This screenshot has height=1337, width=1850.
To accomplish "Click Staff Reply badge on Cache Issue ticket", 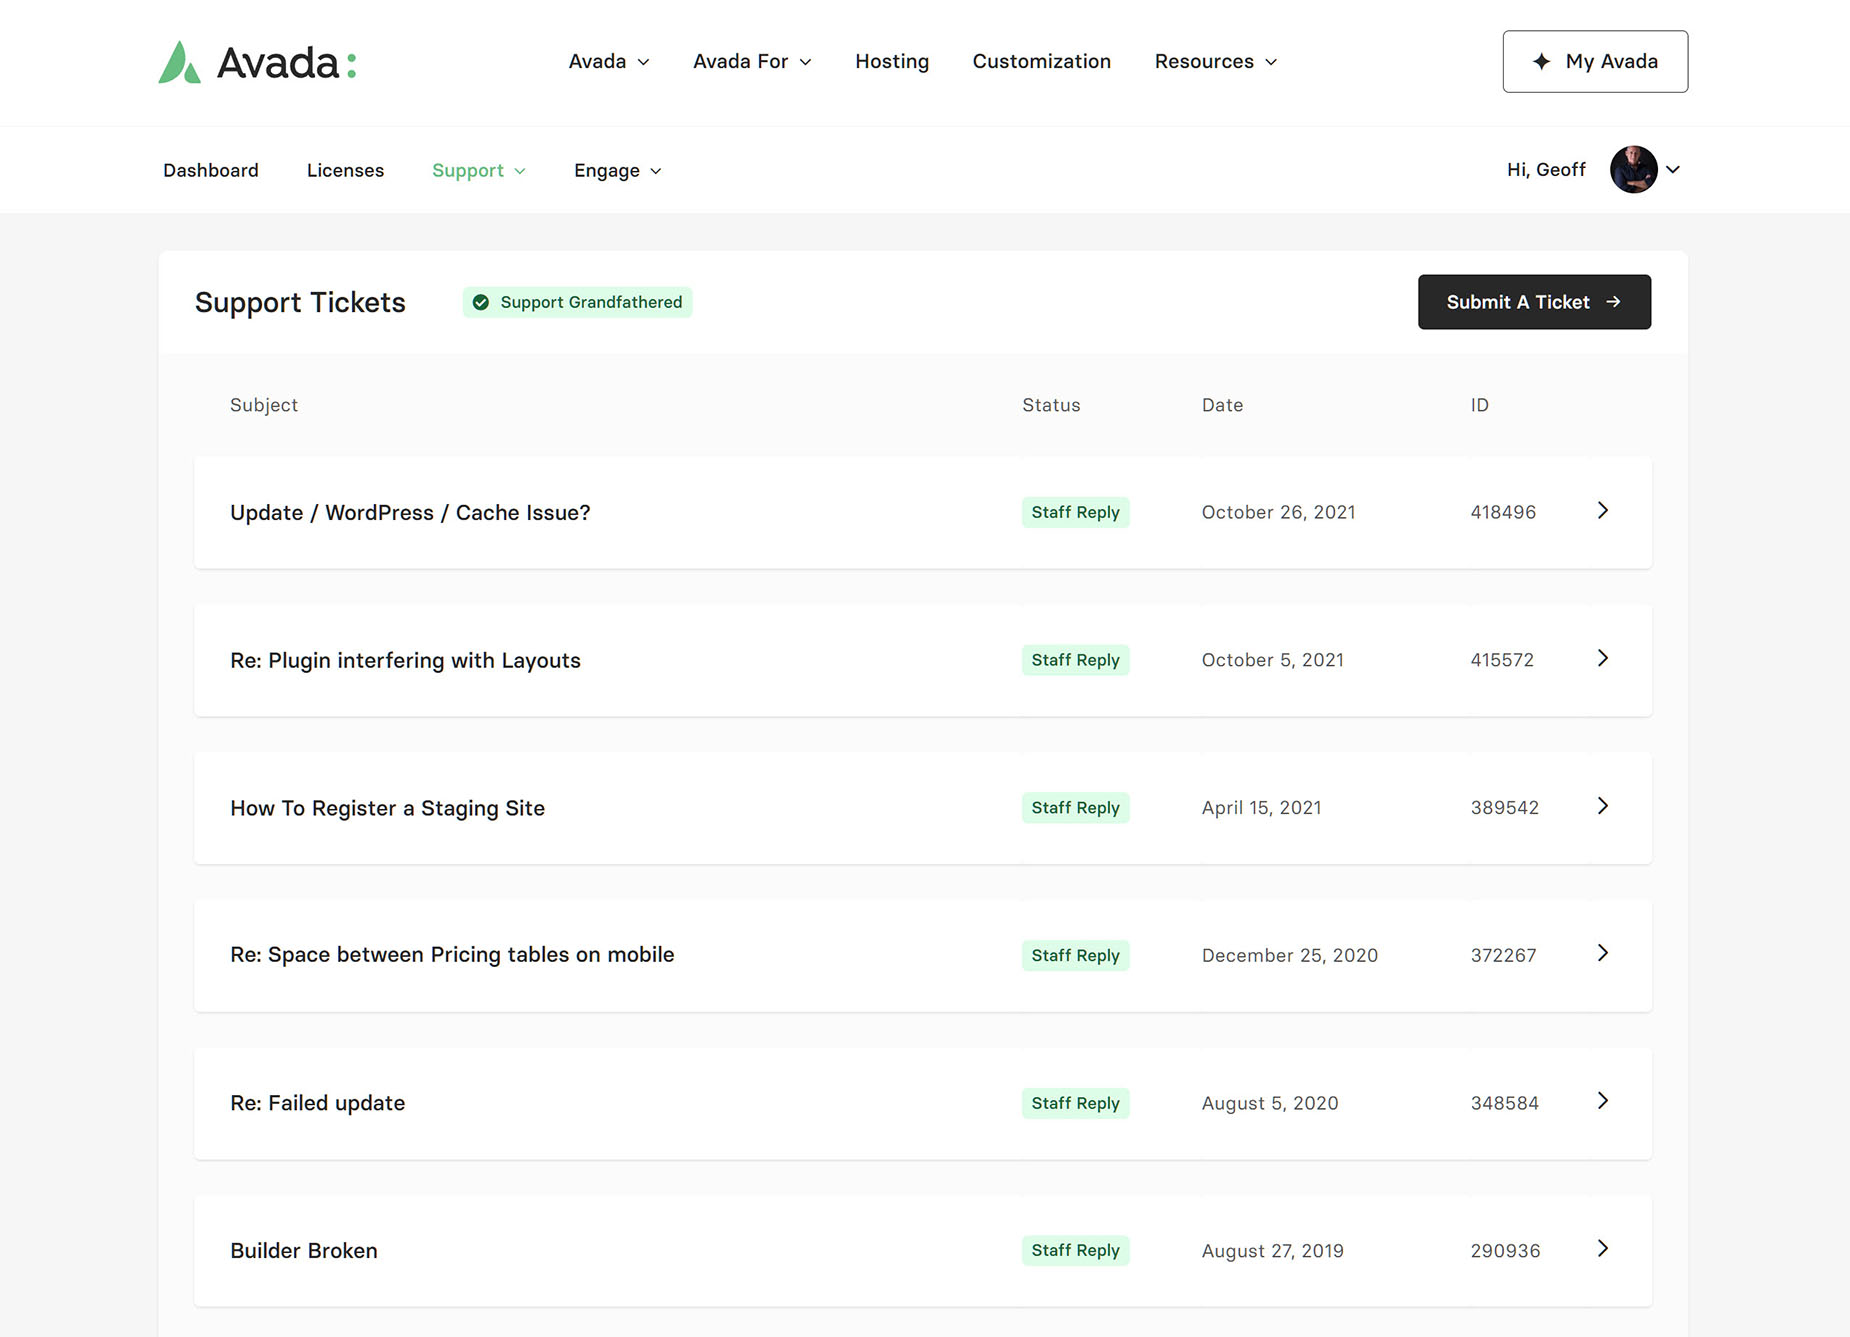I will (x=1075, y=512).
